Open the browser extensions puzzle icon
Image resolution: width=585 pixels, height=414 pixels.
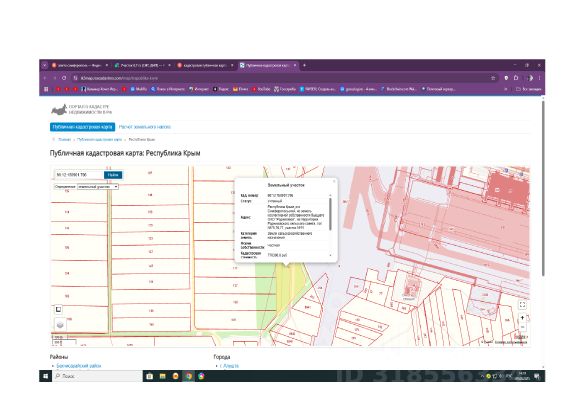click(516, 78)
